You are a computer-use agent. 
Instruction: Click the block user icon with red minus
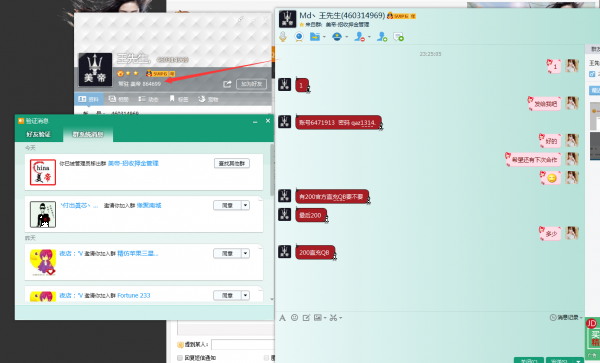[x=359, y=37]
